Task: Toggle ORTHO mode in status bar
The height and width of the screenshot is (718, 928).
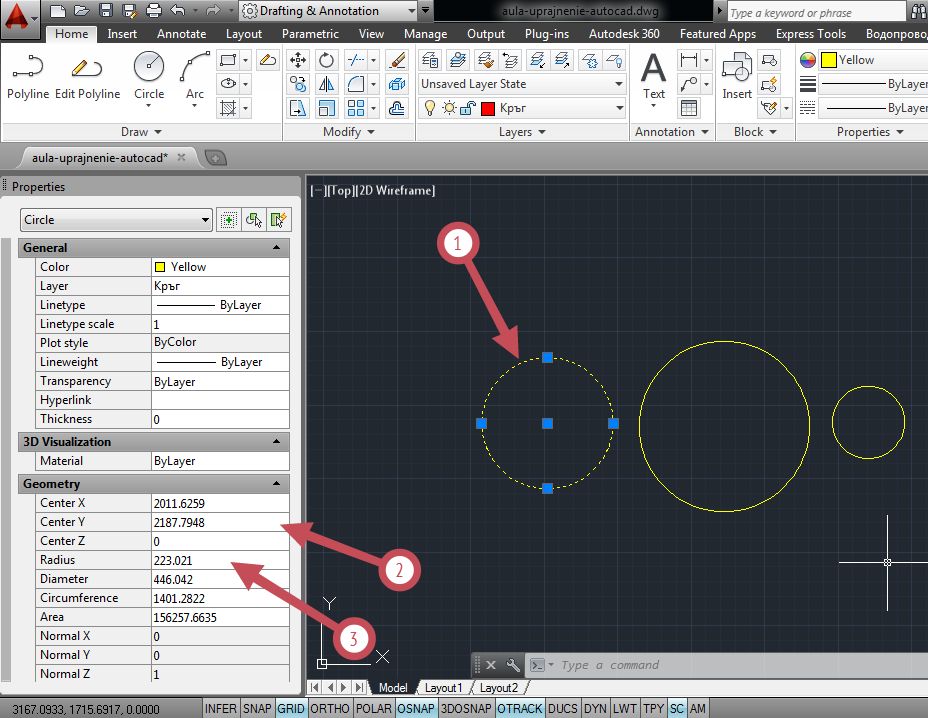Action: click(x=330, y=709)
